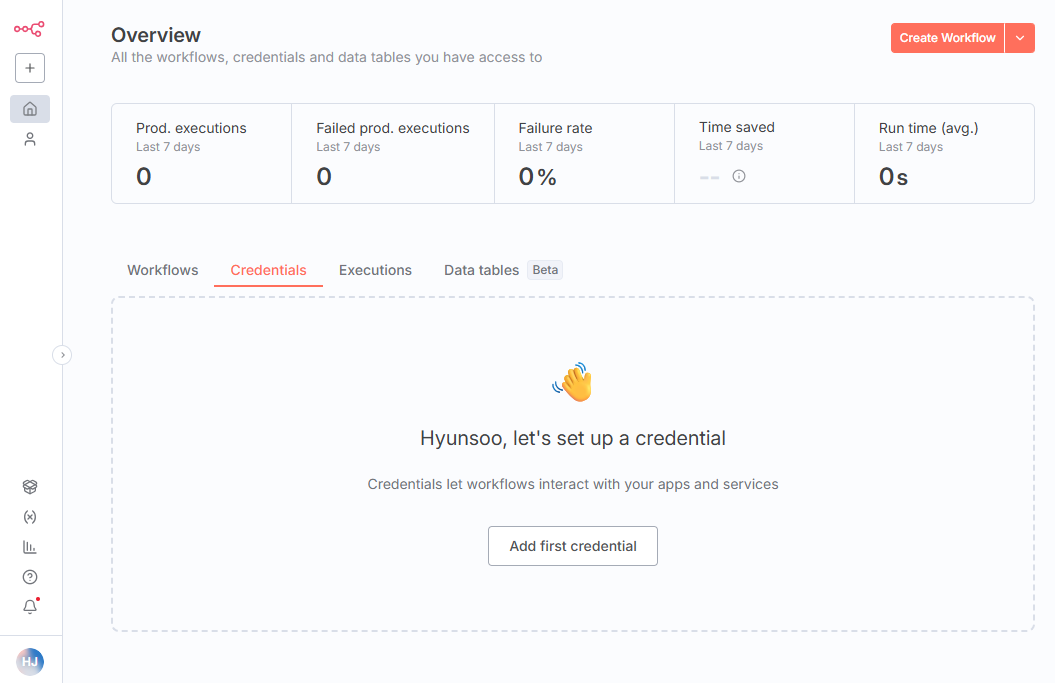Image resolution: width=1055 pixels, height=683 pixels.
Task: Expand the collapsed sidebar arrow
Action: pyautogui.click(x=62, y=355)
